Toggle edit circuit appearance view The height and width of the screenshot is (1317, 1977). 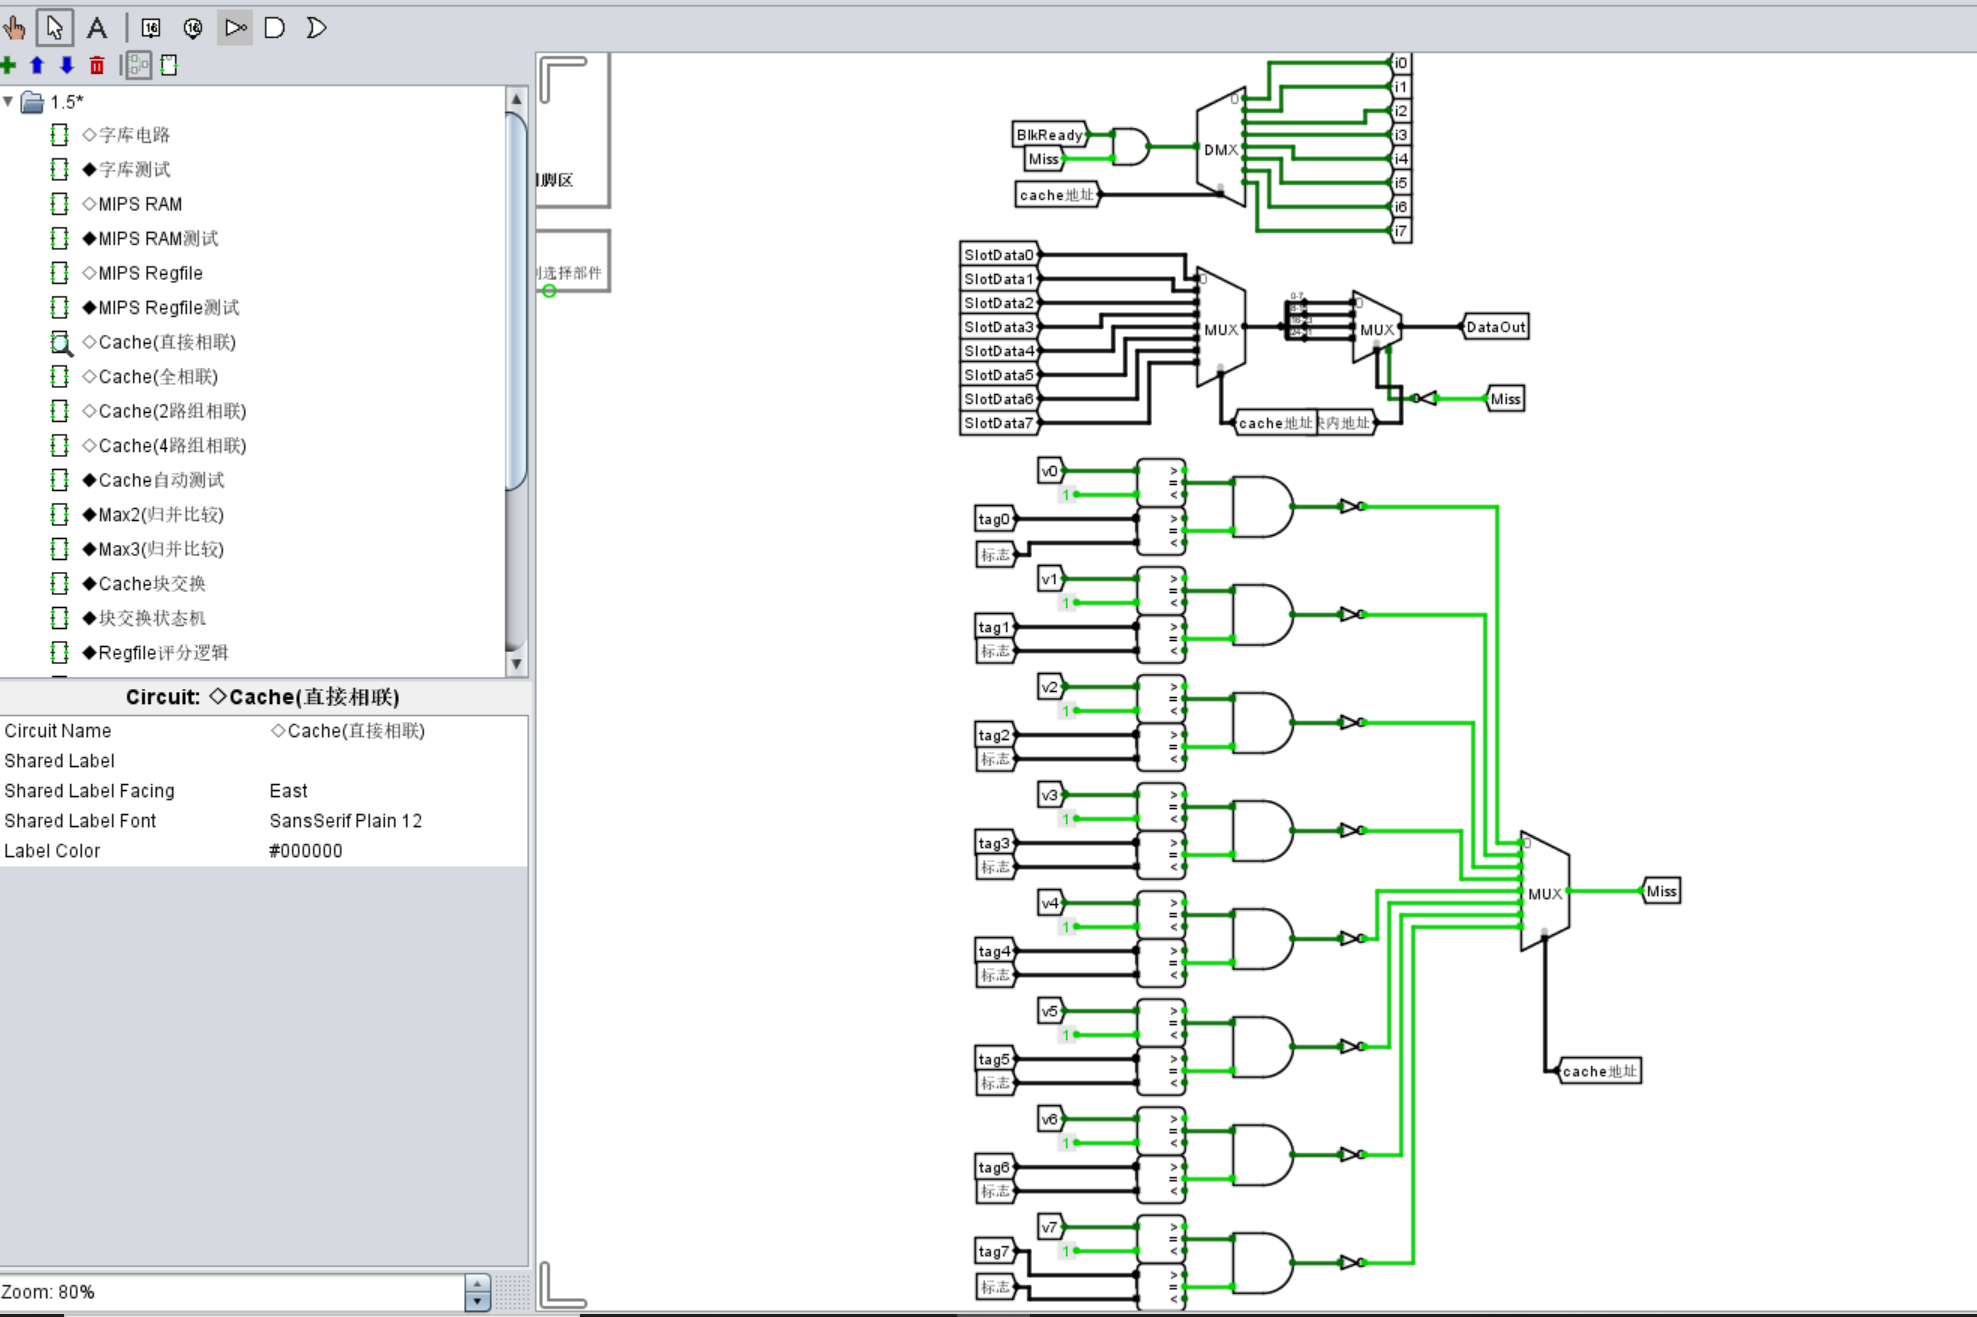click(x=169, y=65)
